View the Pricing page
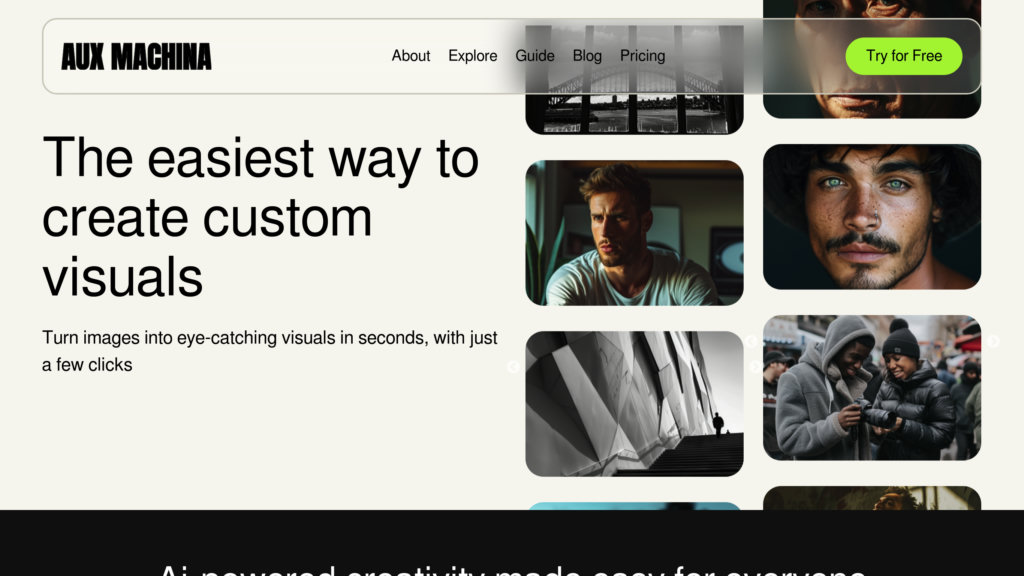Viewport: 1024px width, 576px height. click(643, 56)
